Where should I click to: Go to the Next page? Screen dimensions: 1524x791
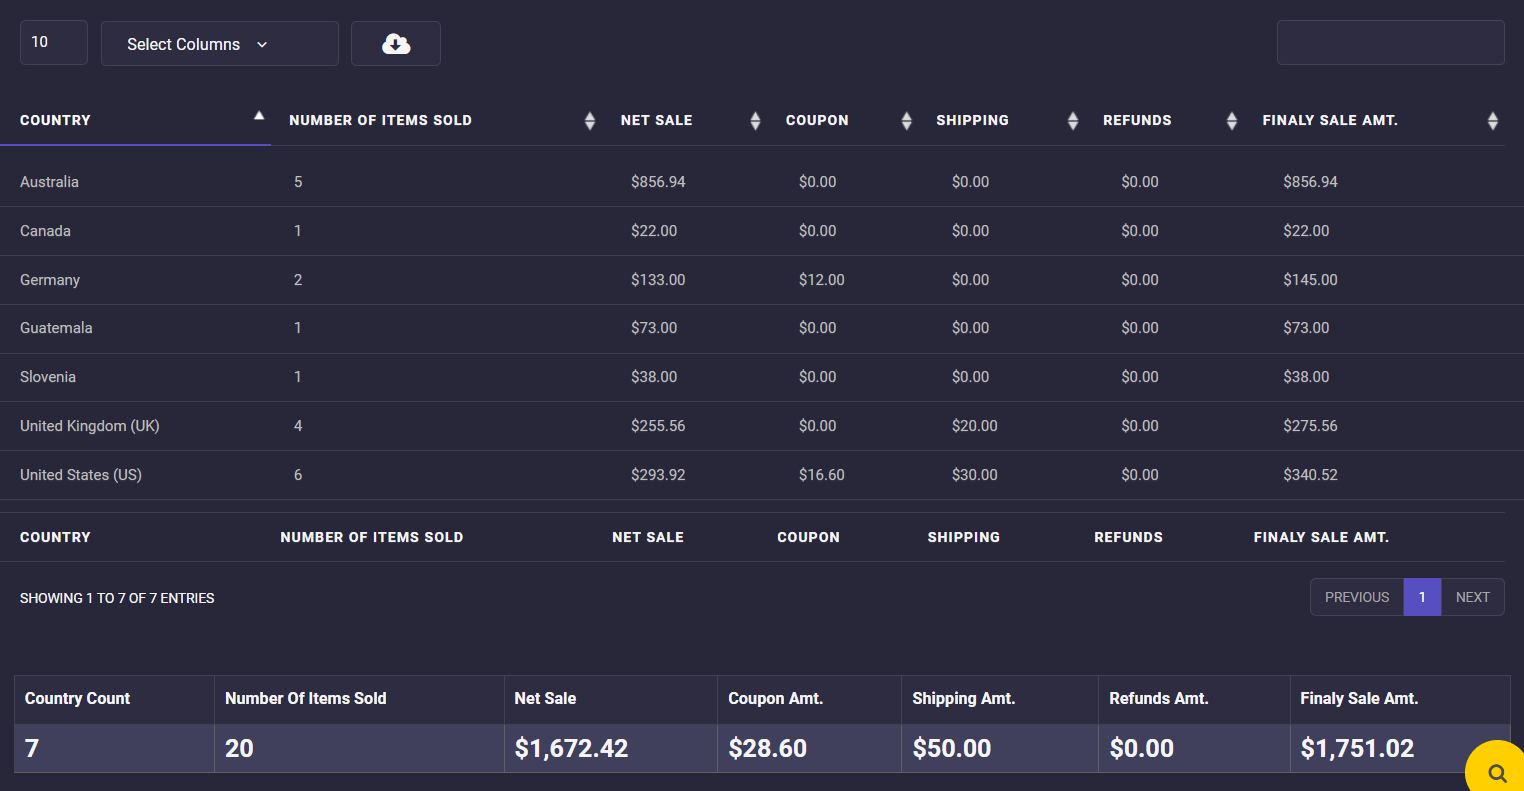click(x=1472, y=597)
